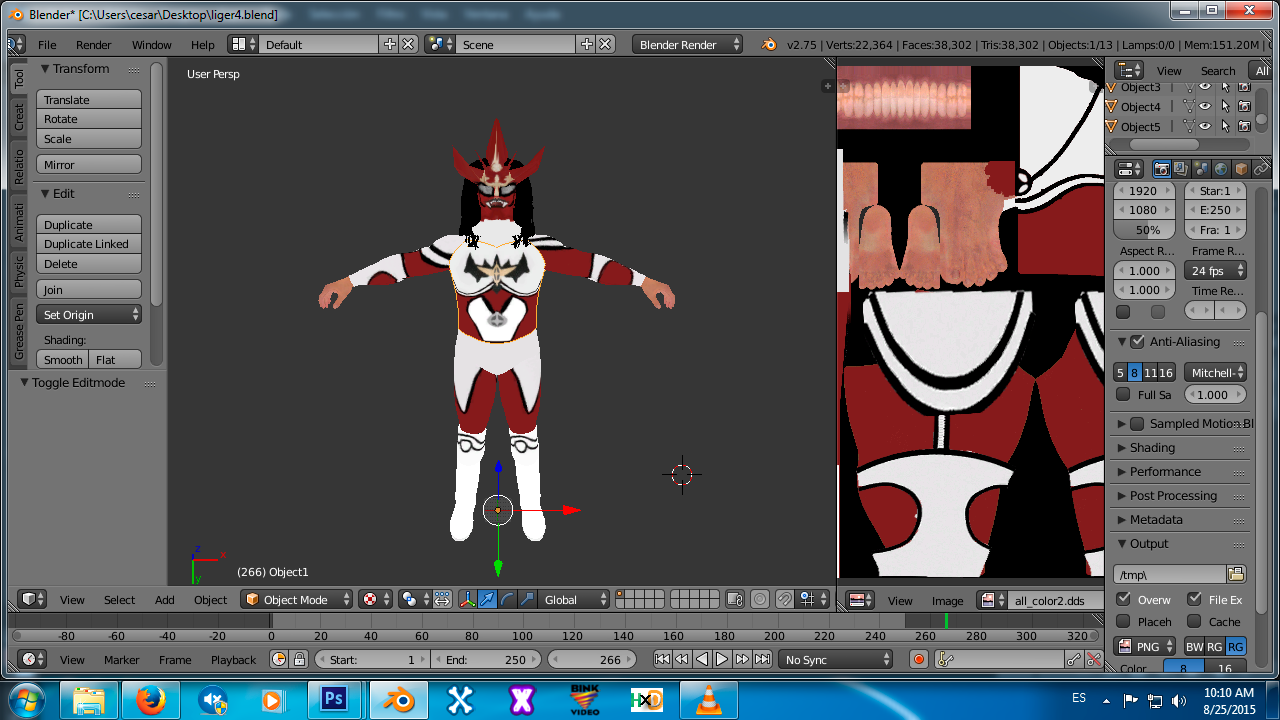
Task: Click the delete keyframe crossed key icon
Action: tap(1094, 659)
